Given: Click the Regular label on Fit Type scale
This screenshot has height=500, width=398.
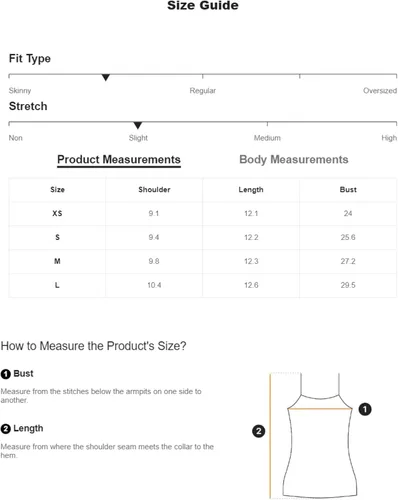Looking at the screenshot, I should (x=203, y=91).
